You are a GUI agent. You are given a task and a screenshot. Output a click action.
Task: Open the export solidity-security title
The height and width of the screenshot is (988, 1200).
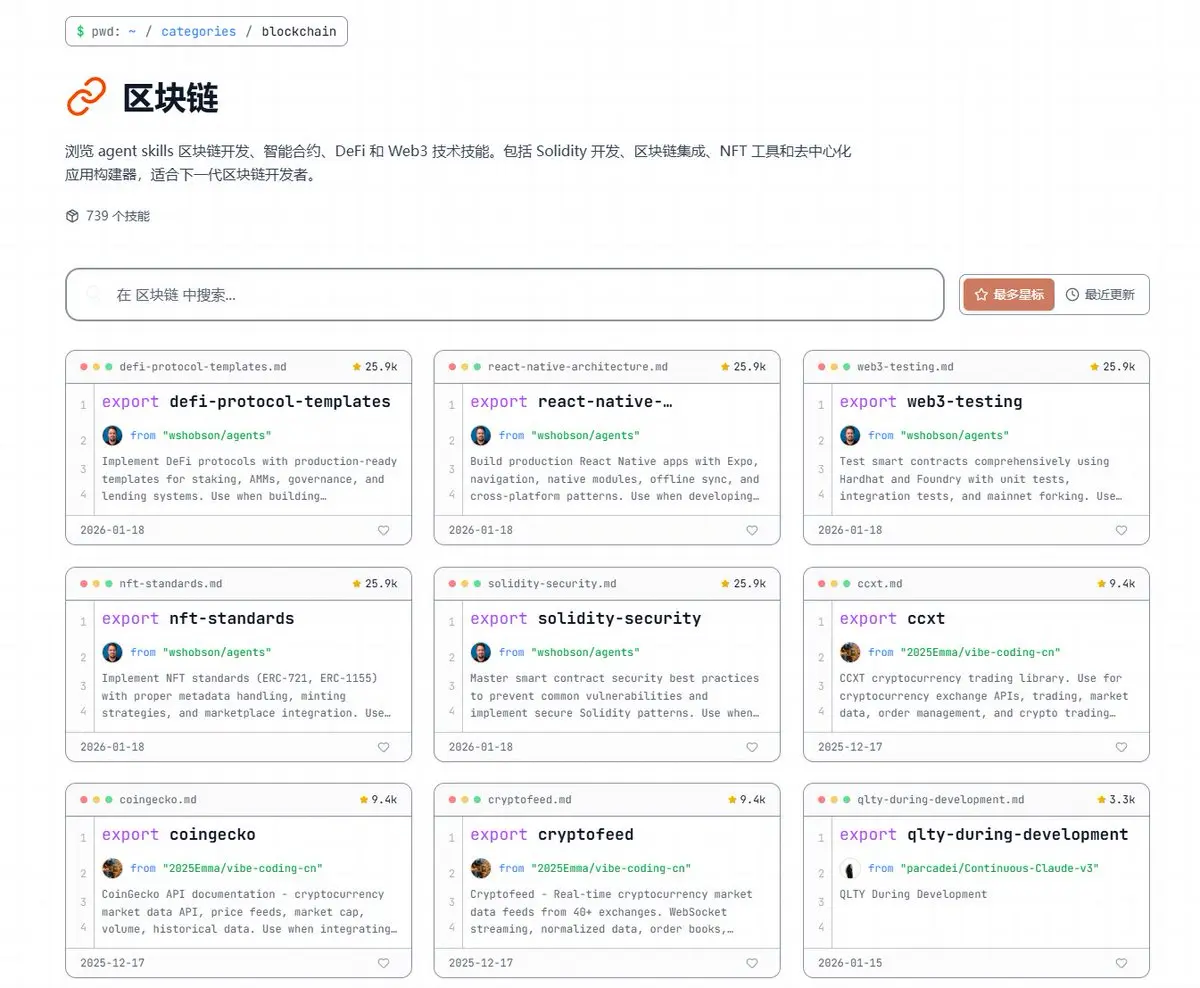(585, 618)
